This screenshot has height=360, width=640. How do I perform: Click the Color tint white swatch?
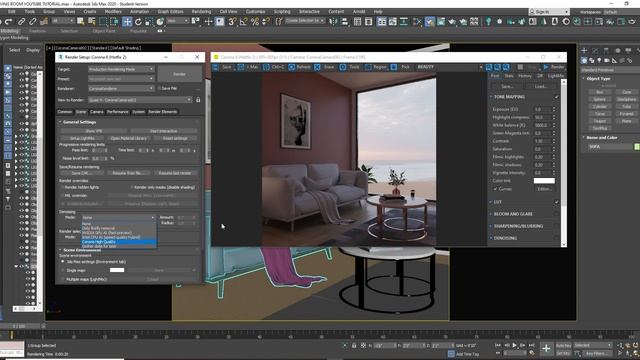[x=544, y=181]
